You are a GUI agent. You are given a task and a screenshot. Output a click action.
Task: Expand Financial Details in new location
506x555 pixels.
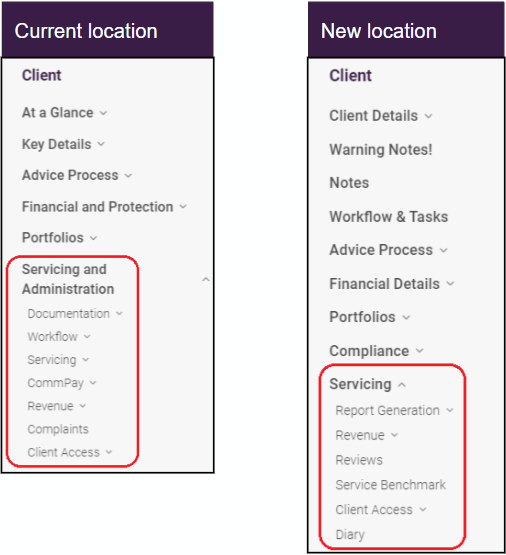click(x=450, y=284)
